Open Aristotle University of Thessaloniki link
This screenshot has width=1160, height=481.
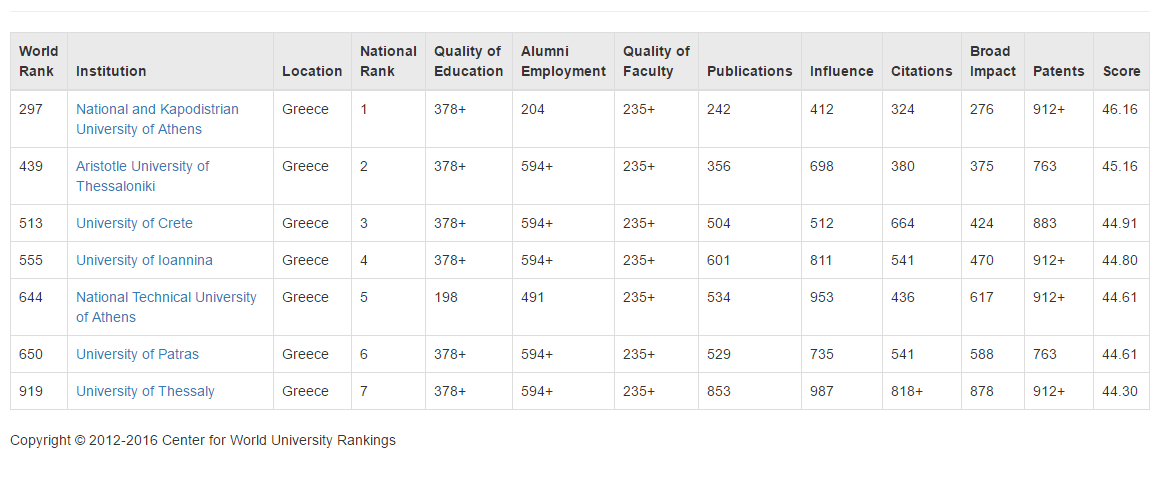(142, 176)
